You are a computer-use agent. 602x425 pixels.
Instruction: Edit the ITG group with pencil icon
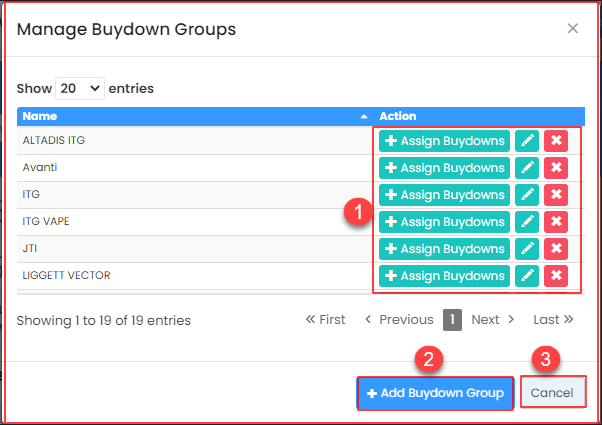click(x=527, y=195)
